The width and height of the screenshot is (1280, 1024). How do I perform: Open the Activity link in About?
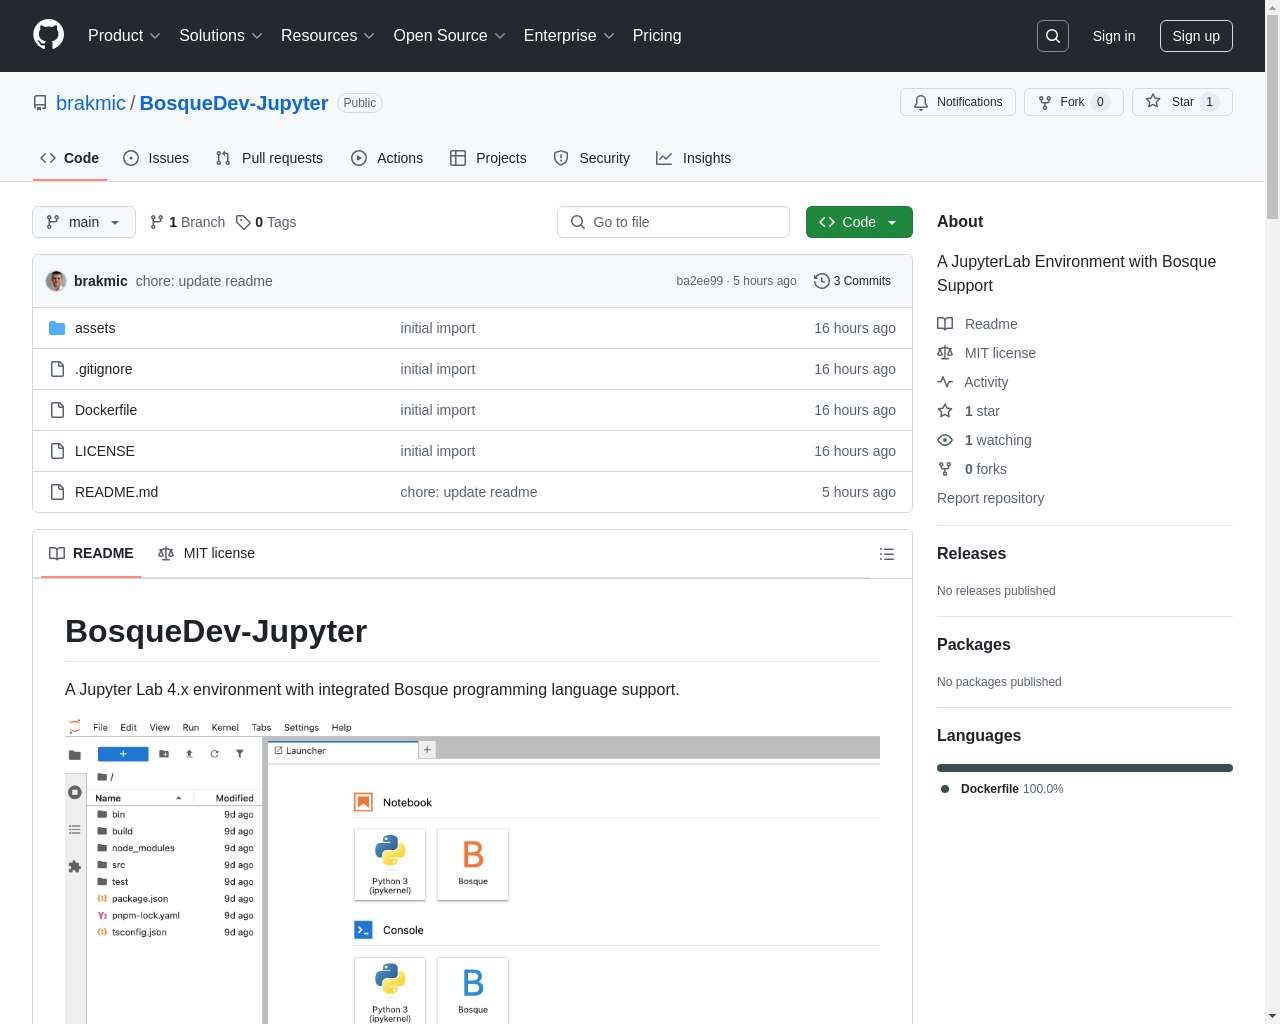pyautogui.click(x=972, y=382)
